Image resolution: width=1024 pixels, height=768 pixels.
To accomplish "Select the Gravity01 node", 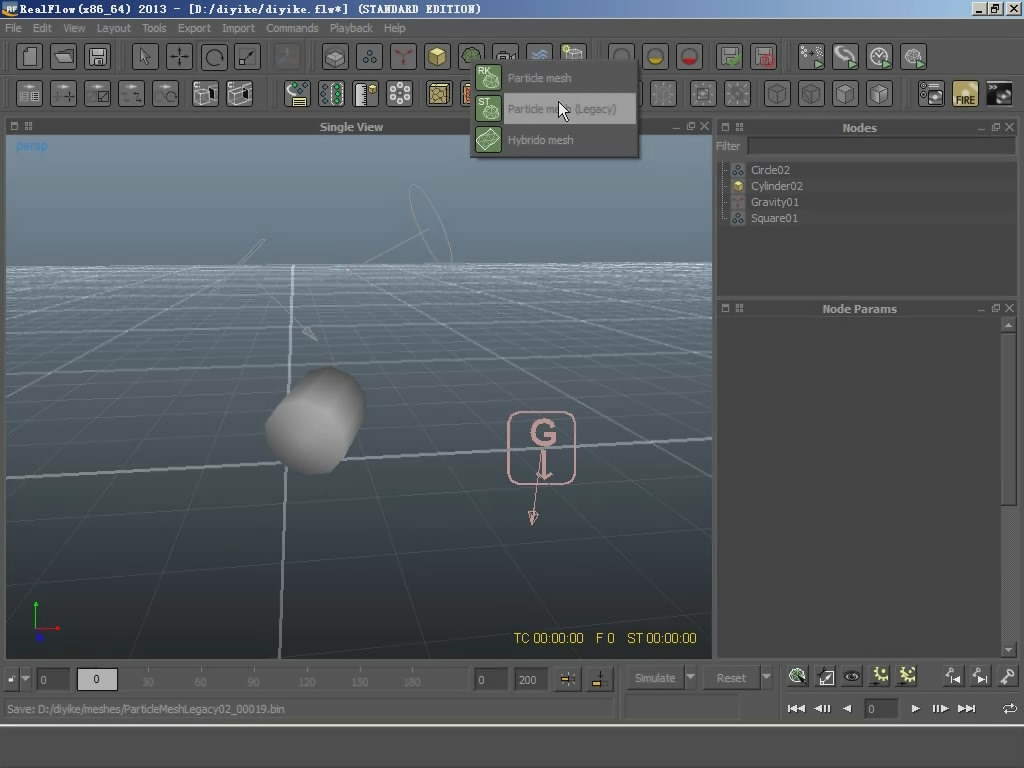I will click(x=775, y=202).
